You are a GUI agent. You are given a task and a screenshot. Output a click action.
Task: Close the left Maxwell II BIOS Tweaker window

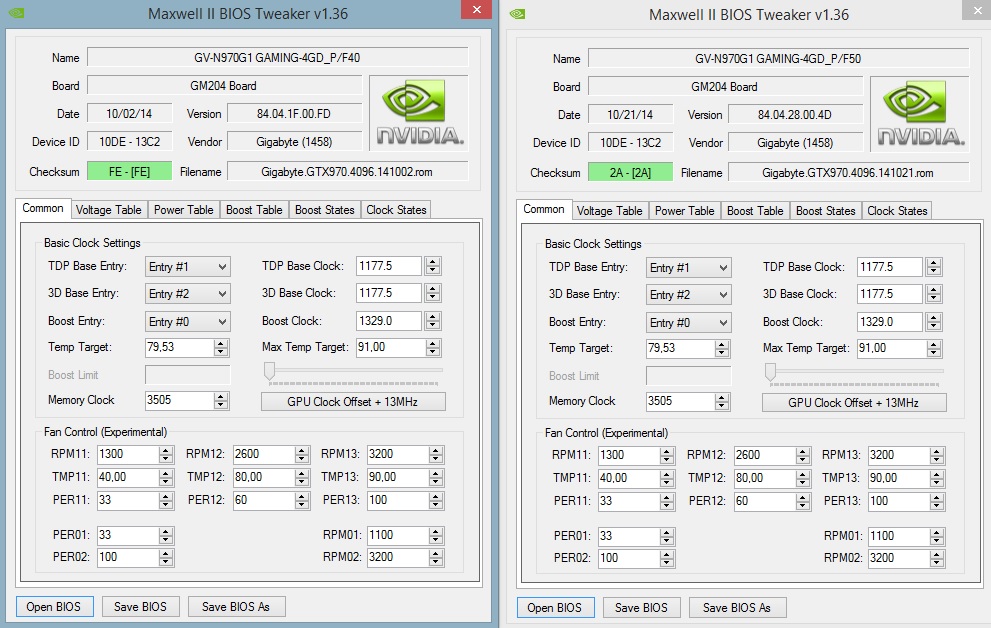(477, 9)
